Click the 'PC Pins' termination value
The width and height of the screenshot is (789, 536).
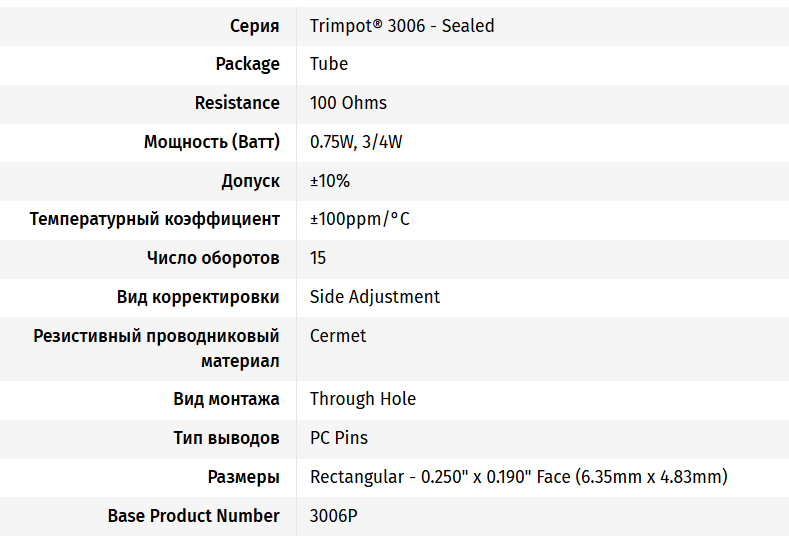coord(339,438)
